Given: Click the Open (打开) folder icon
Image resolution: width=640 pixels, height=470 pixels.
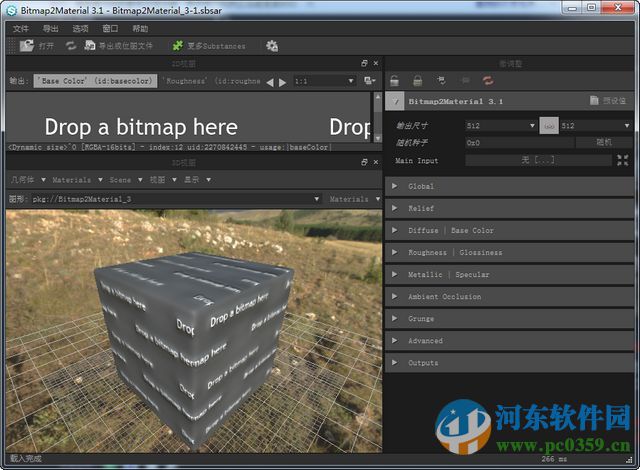Looking at the screenshot, I should (x=27, y=46).
